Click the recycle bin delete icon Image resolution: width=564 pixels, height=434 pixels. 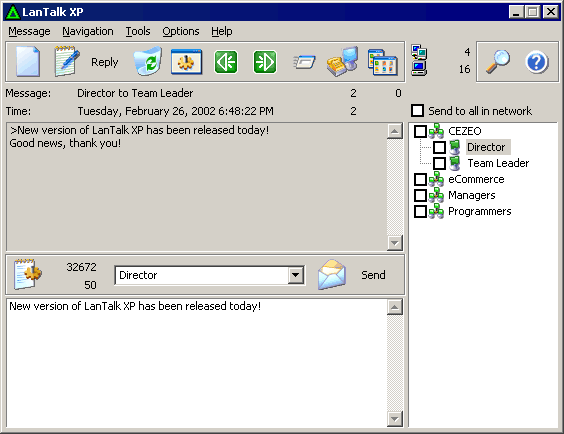coord(147,61)
